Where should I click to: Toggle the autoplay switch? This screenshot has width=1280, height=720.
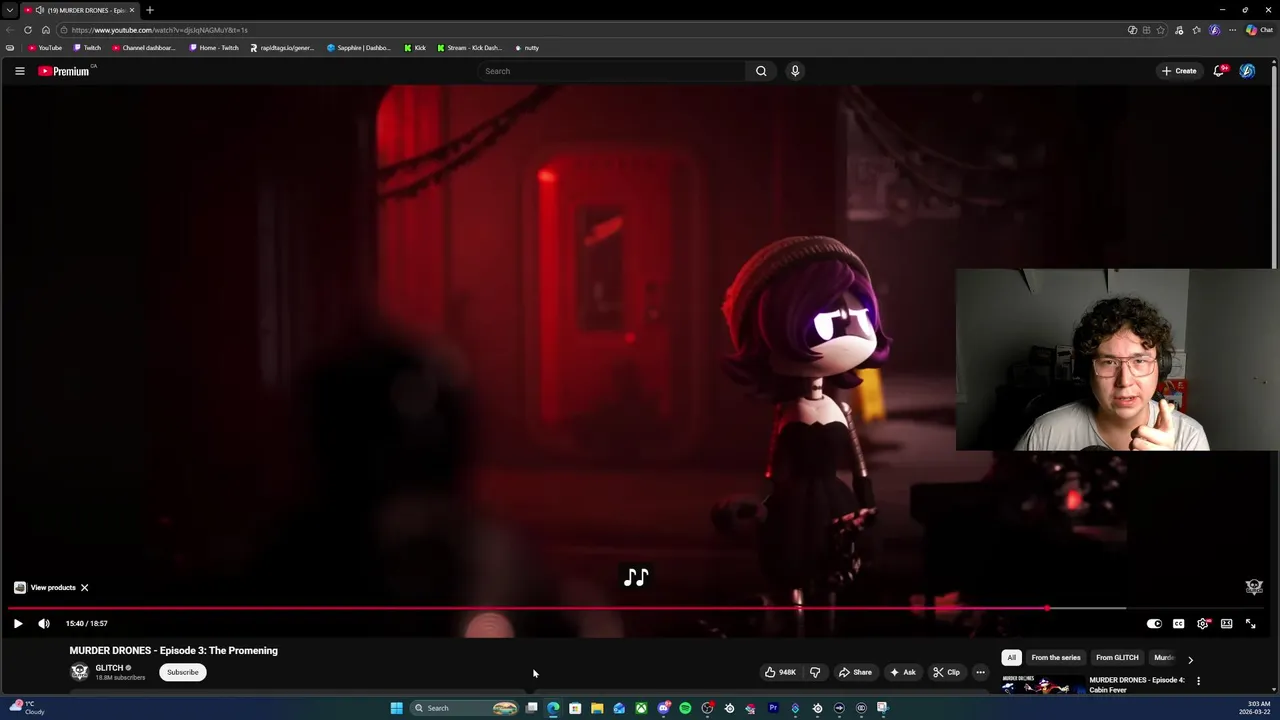pos(1154,624)
